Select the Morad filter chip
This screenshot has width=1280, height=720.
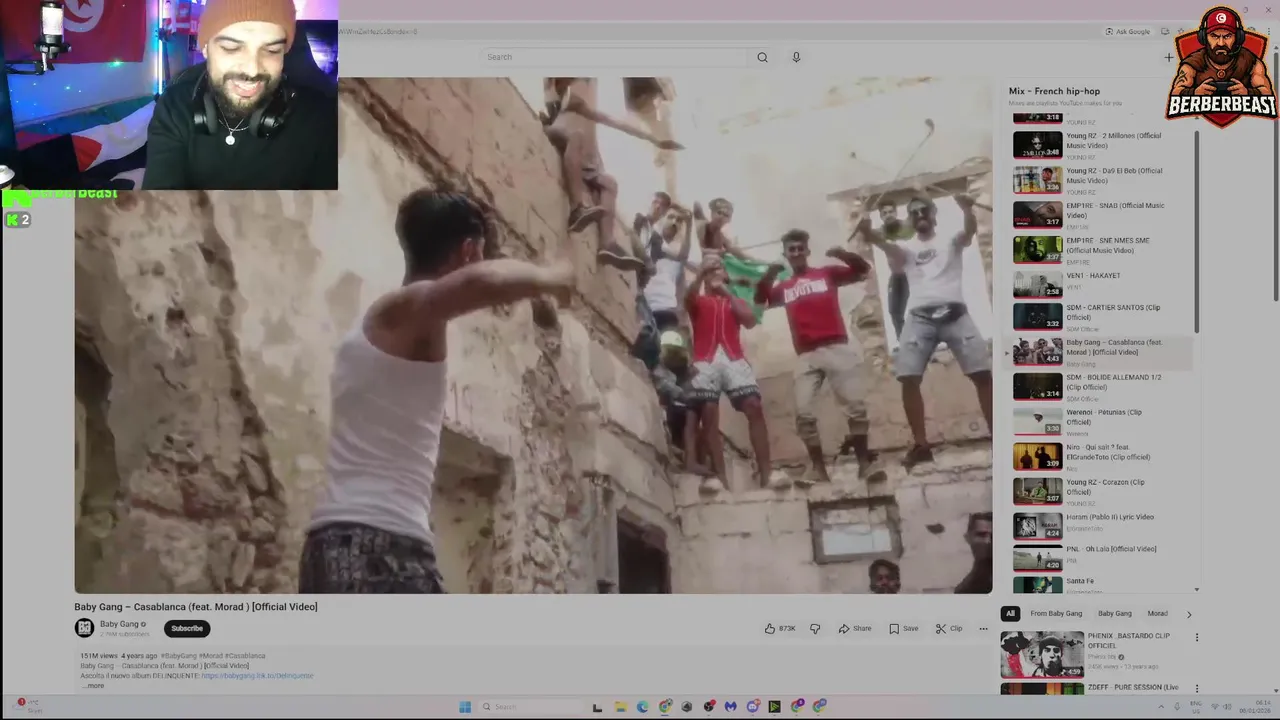[1157, 613]
